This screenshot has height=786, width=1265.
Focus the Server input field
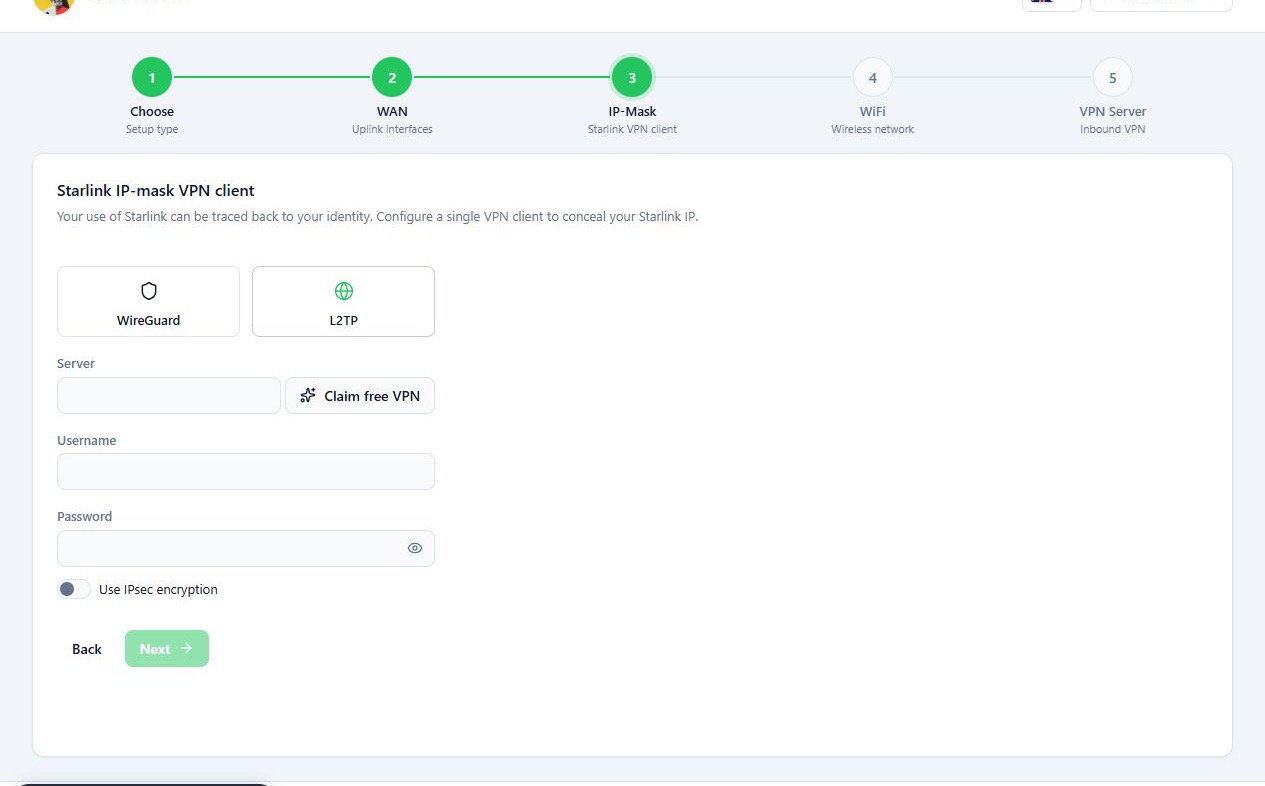[x=169, y=395]
